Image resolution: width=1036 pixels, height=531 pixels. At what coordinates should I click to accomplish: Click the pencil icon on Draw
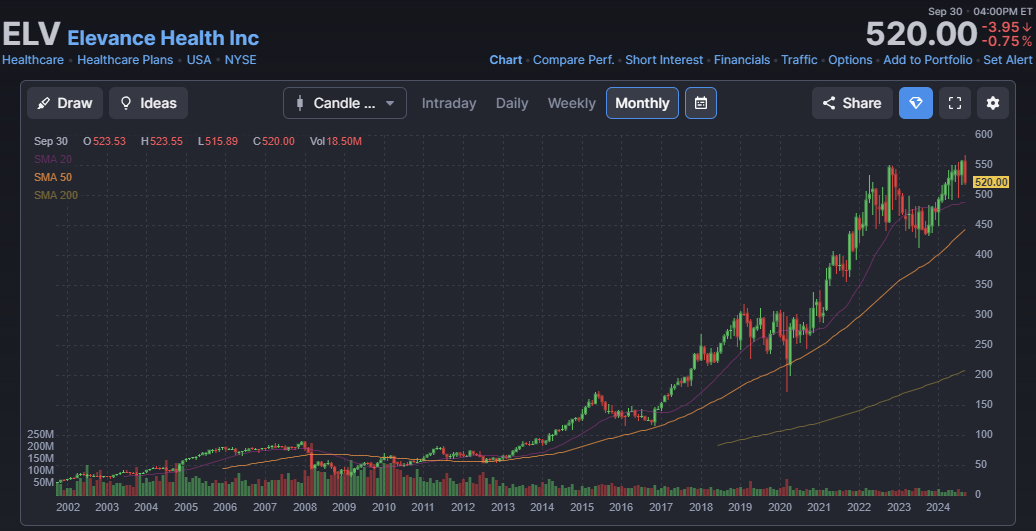[44, 103]
